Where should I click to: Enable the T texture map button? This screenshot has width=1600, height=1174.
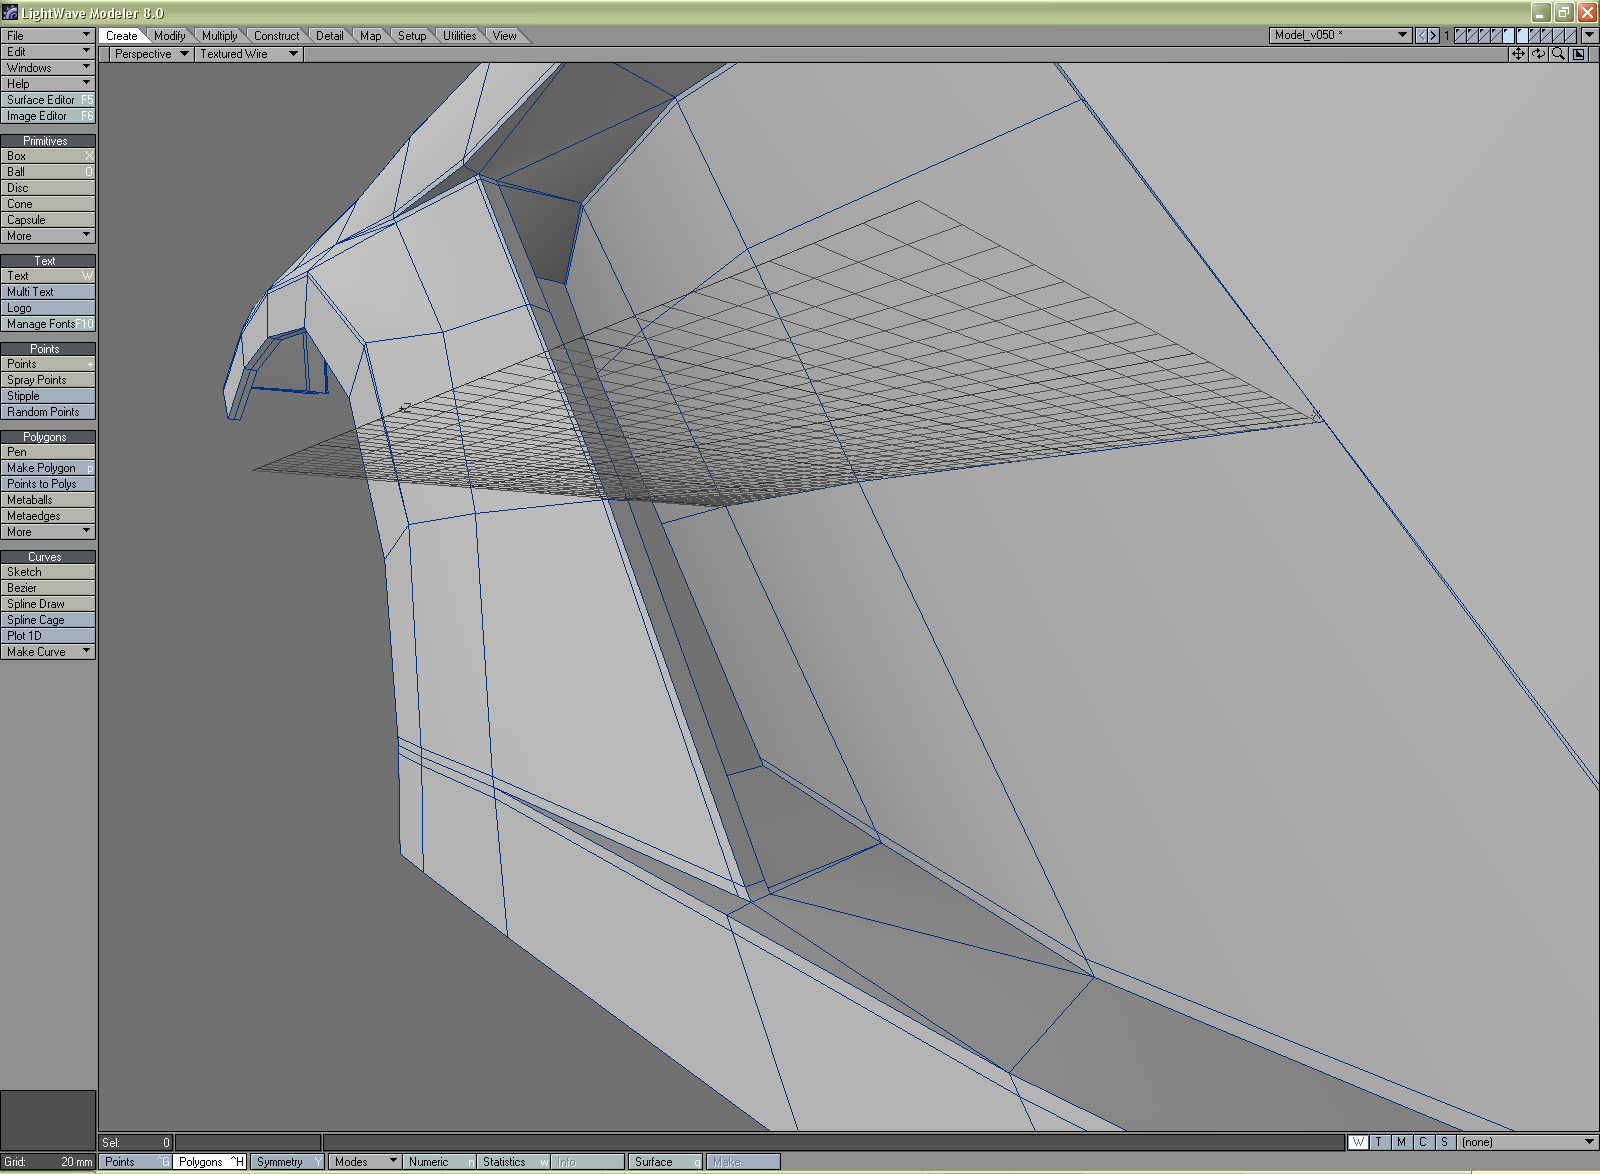coord(1379,1142)
